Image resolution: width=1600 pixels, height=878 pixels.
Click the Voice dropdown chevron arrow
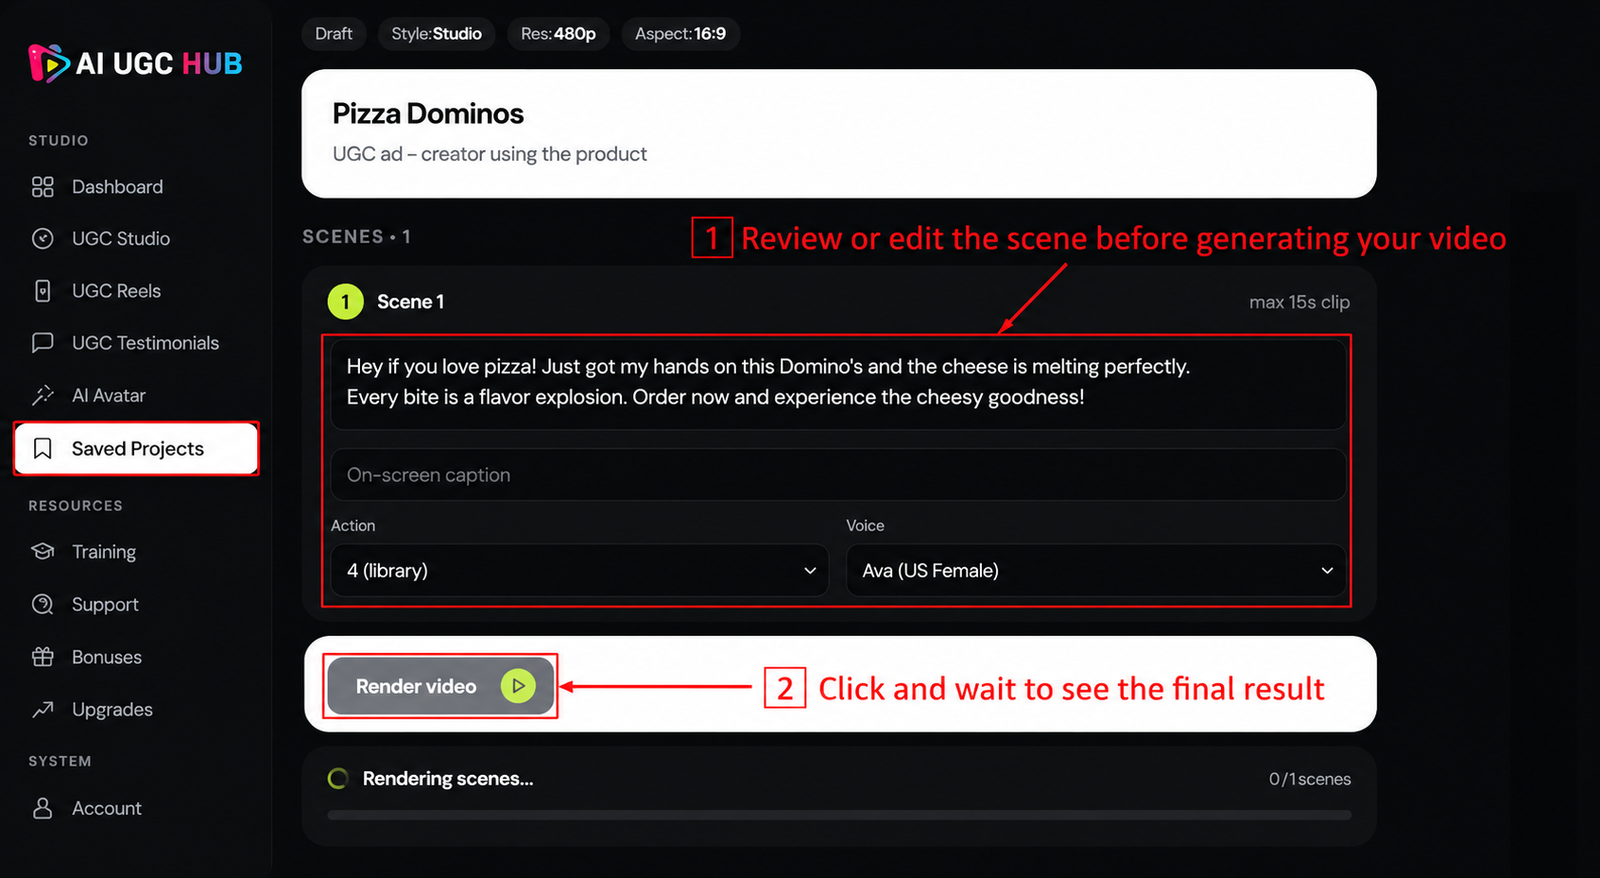pyautogui.click(x=1327, y=570)
